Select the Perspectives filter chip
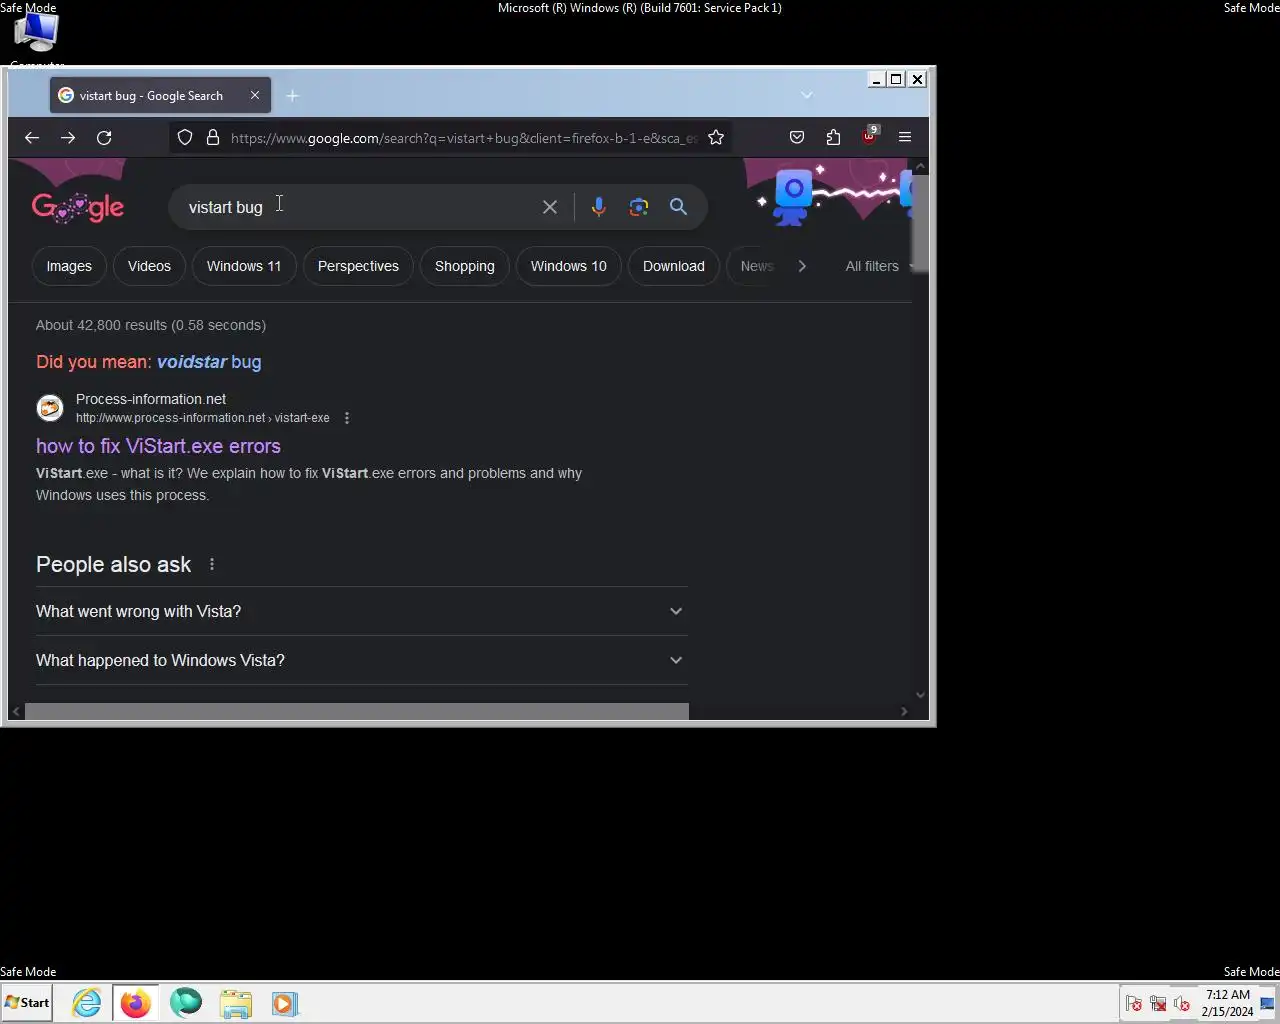Image resolution: width=1280 pixels, height=1024 pixels. [x=358, y=266]
